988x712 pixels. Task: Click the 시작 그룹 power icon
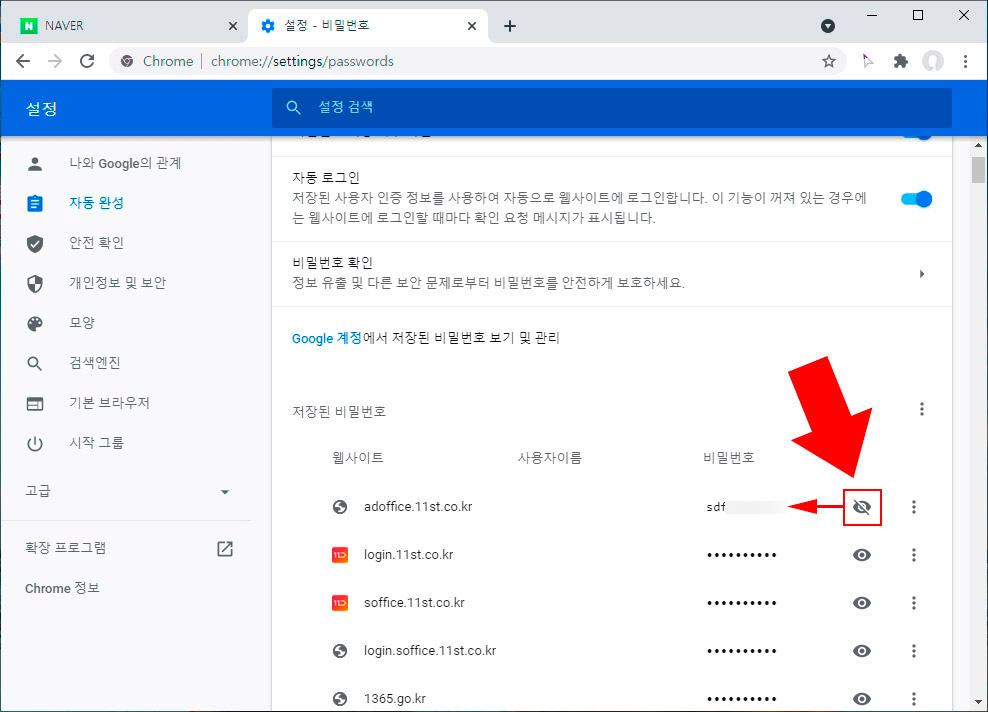[35, 444]
